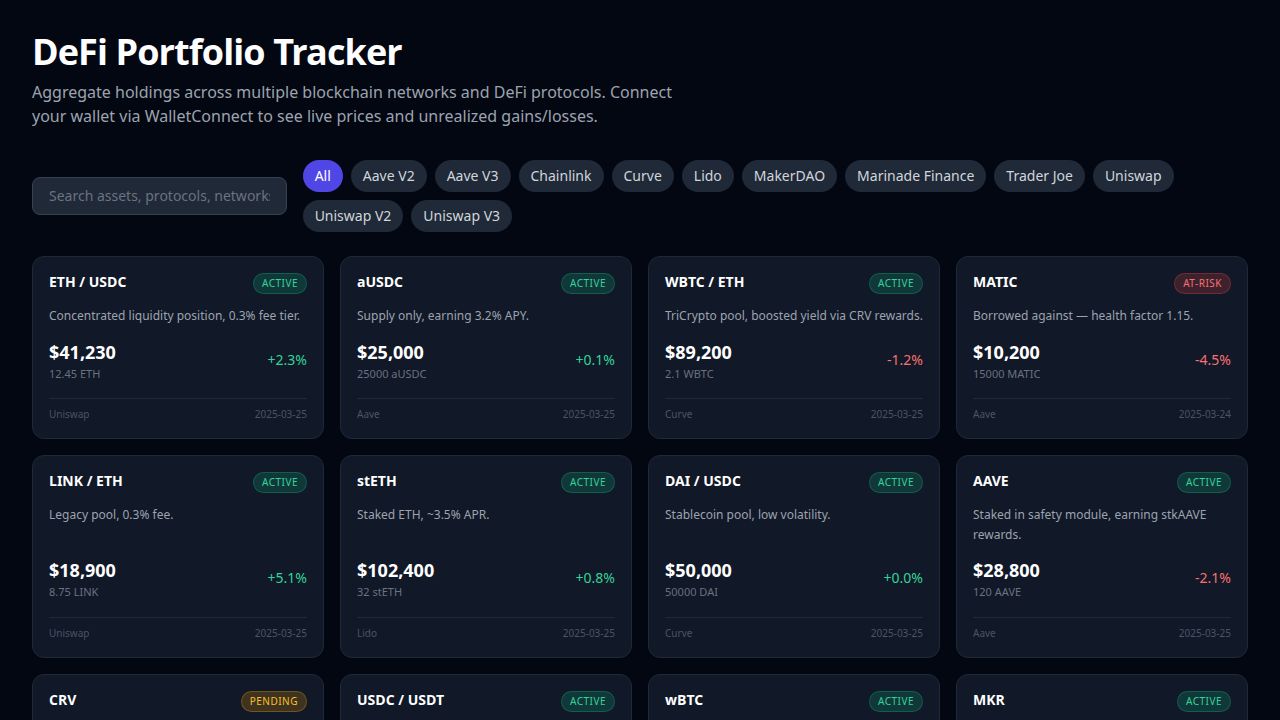1280x720 pixels.
Task: Open the WBTC / ETH card title
Action: (x=704, y=282)
